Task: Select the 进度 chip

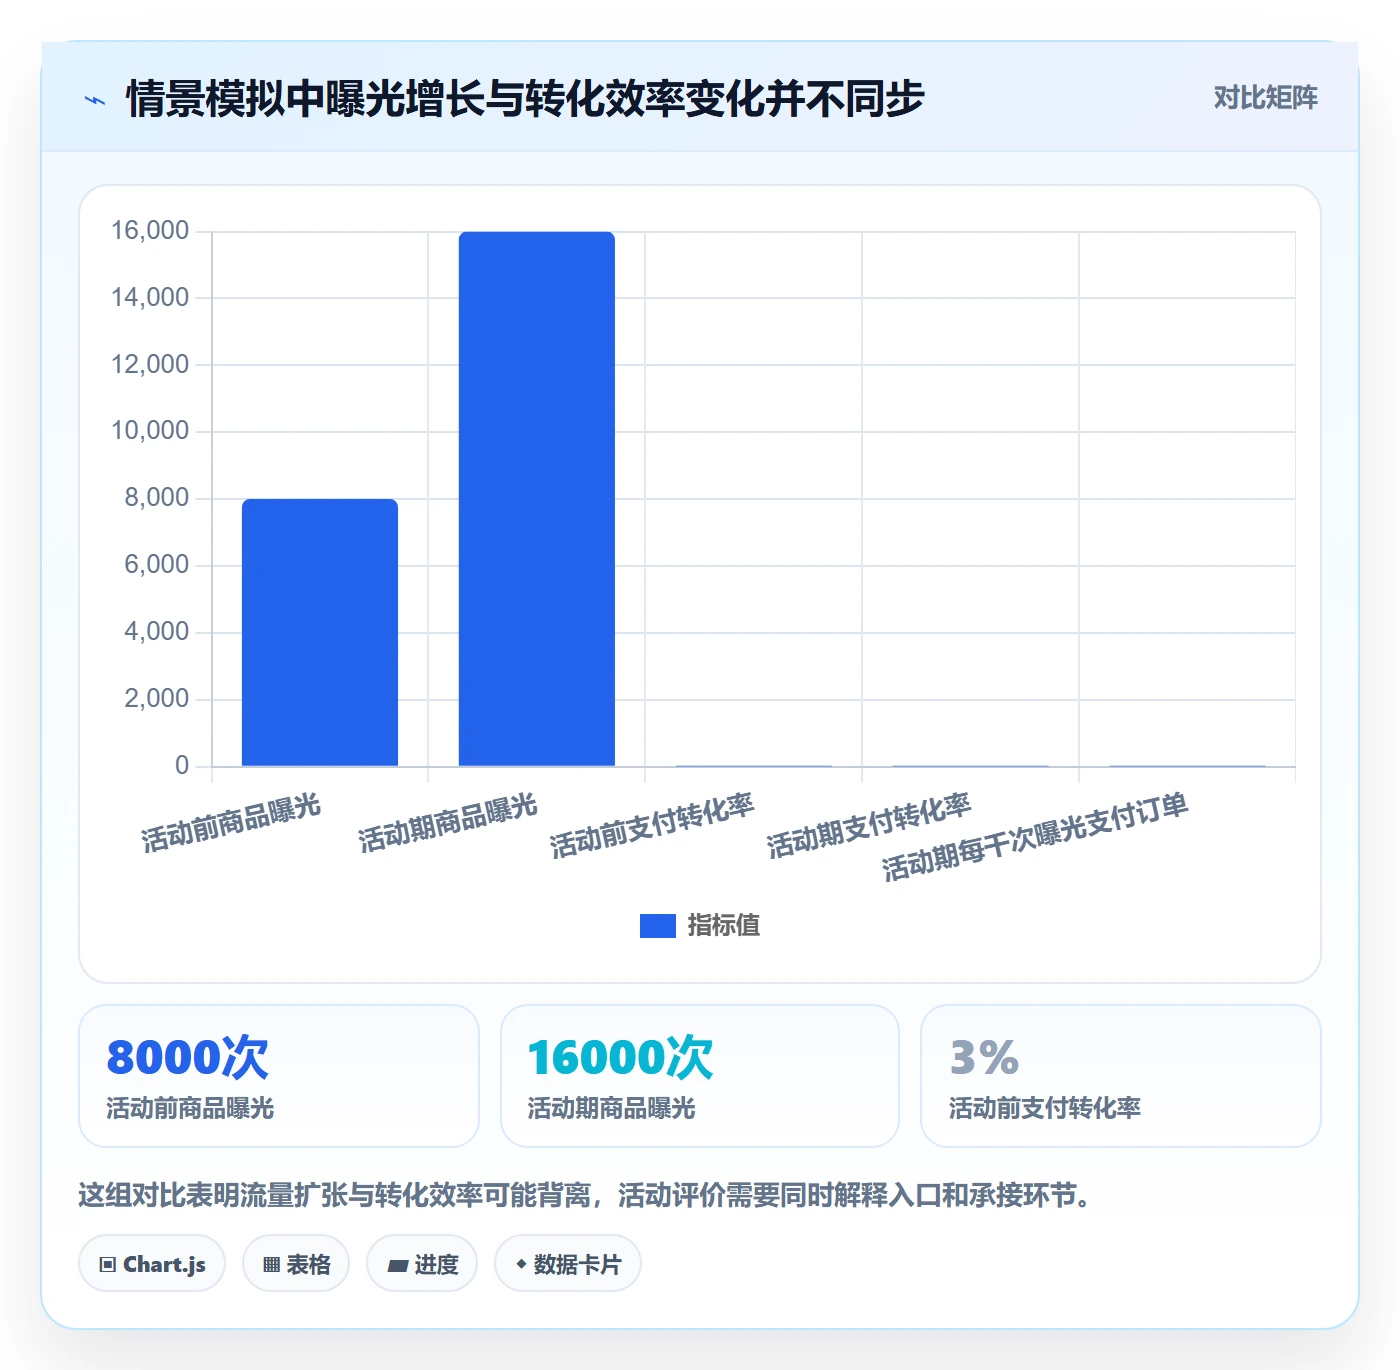Action: 422,1264
